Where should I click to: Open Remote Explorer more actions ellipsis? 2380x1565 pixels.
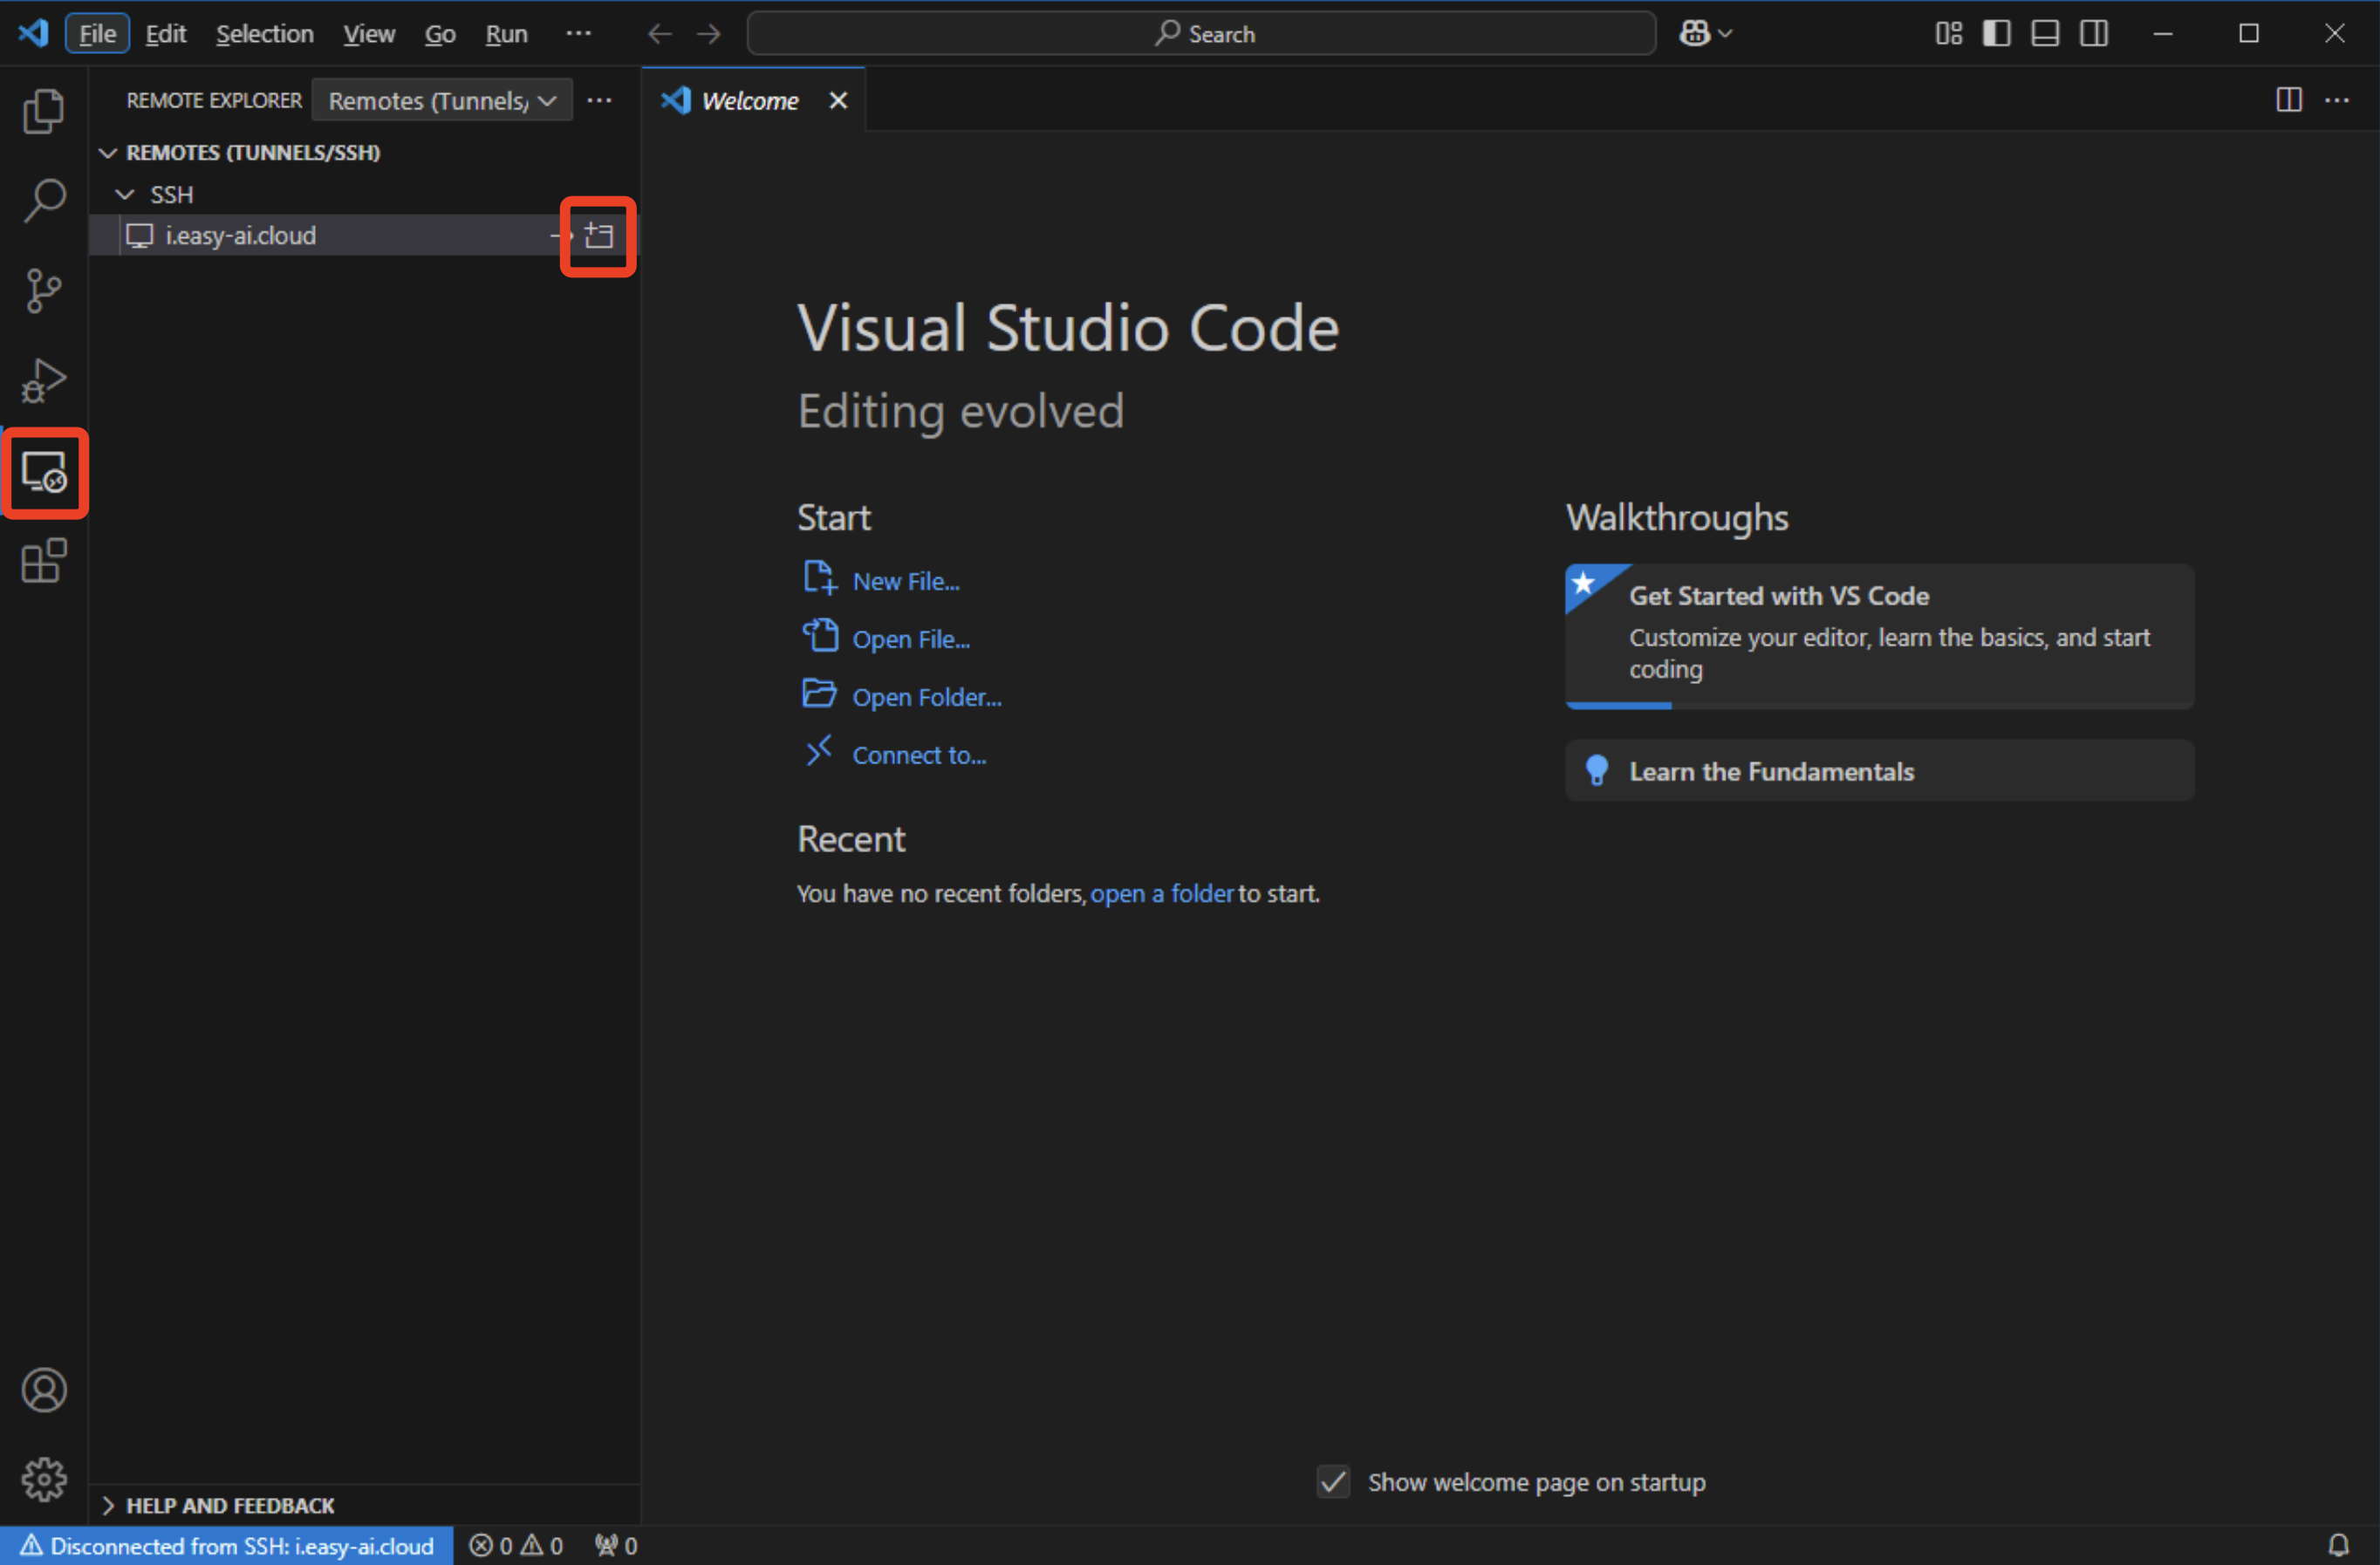(599, 100)
